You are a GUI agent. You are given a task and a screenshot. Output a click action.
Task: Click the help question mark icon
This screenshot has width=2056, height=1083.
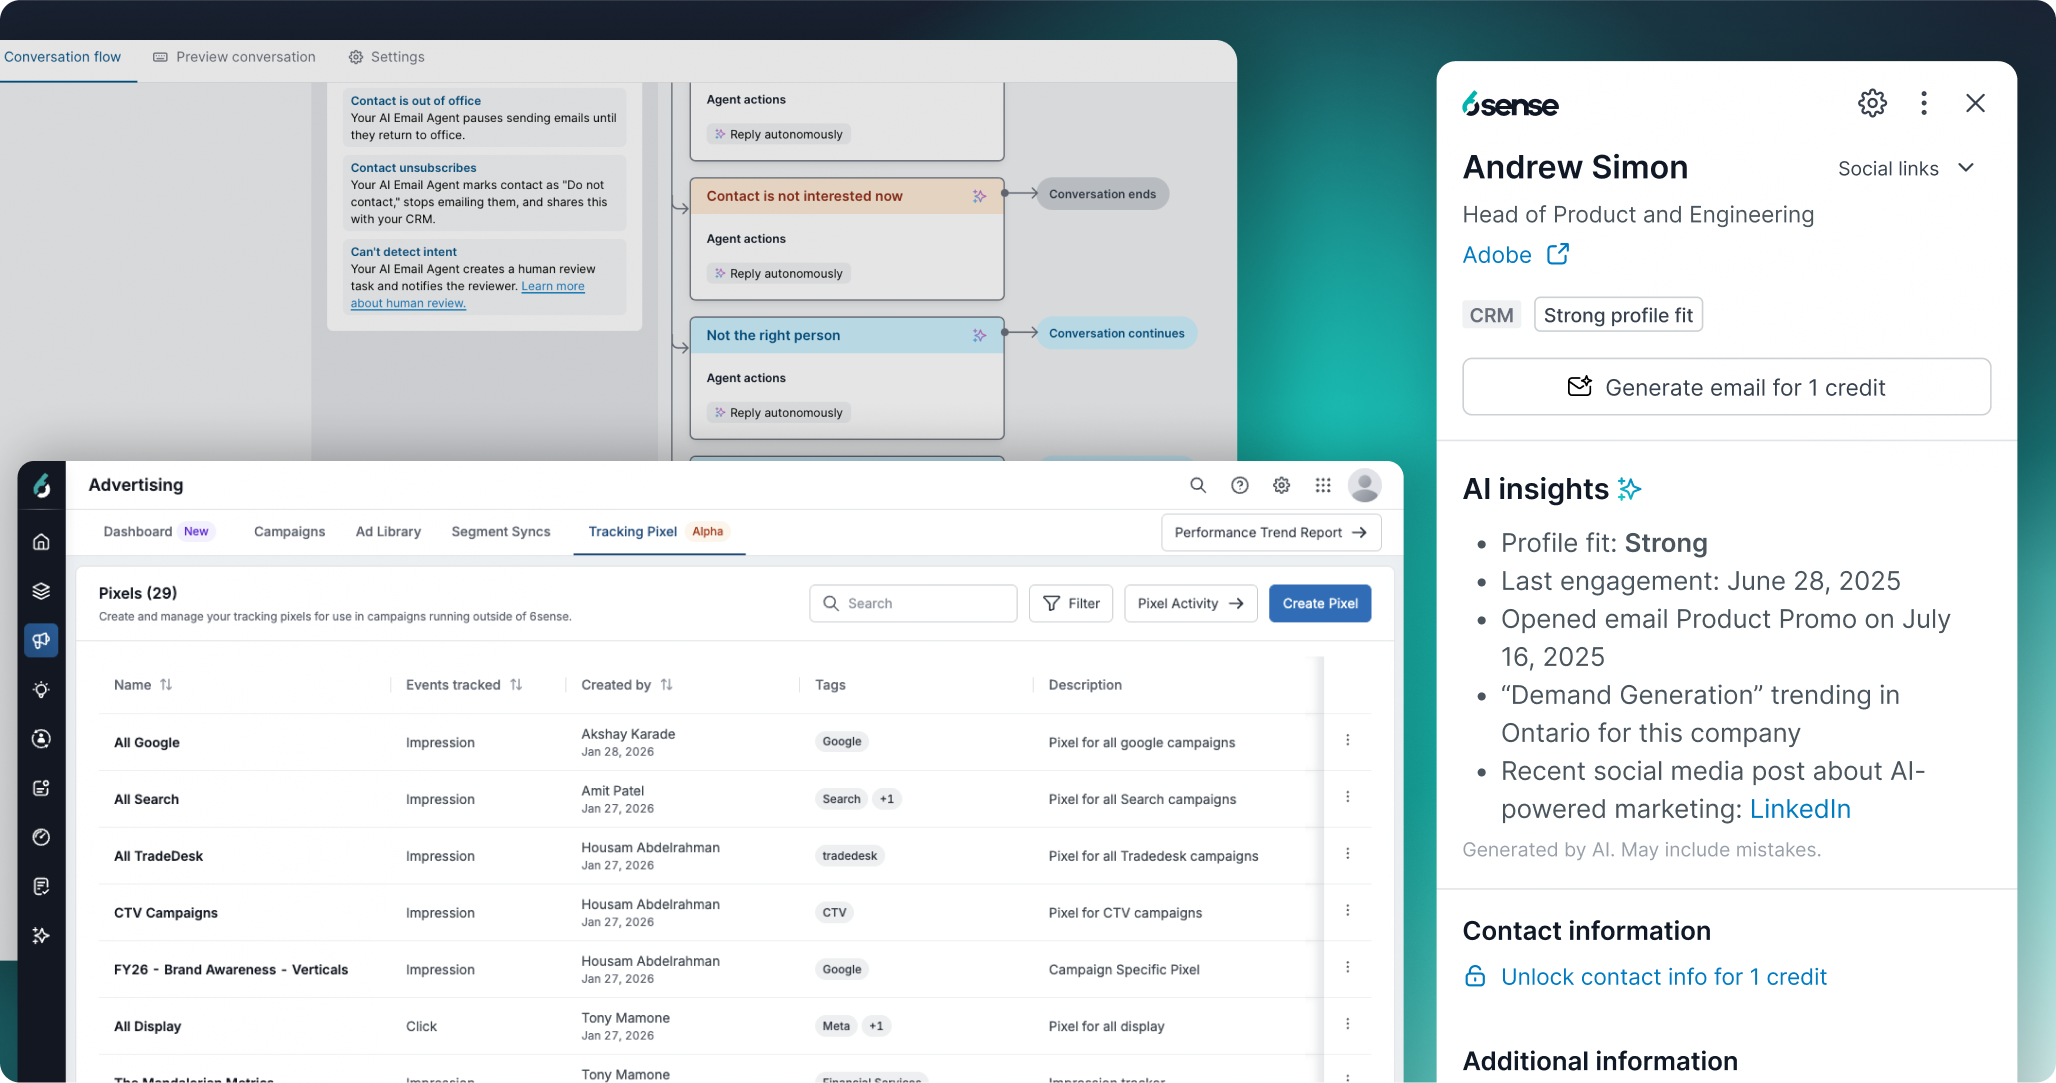click(x=1239, y=485)
